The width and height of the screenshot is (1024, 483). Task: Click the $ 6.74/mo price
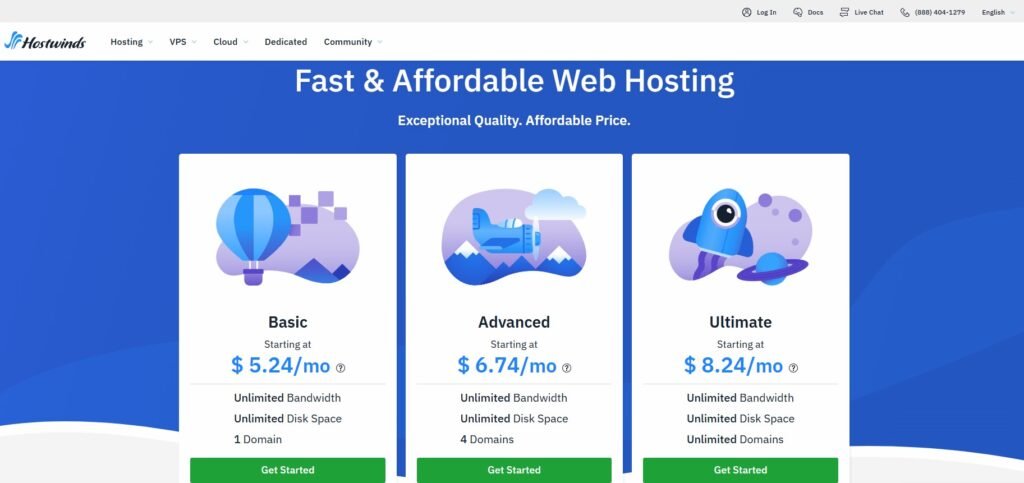click(507, 366)
